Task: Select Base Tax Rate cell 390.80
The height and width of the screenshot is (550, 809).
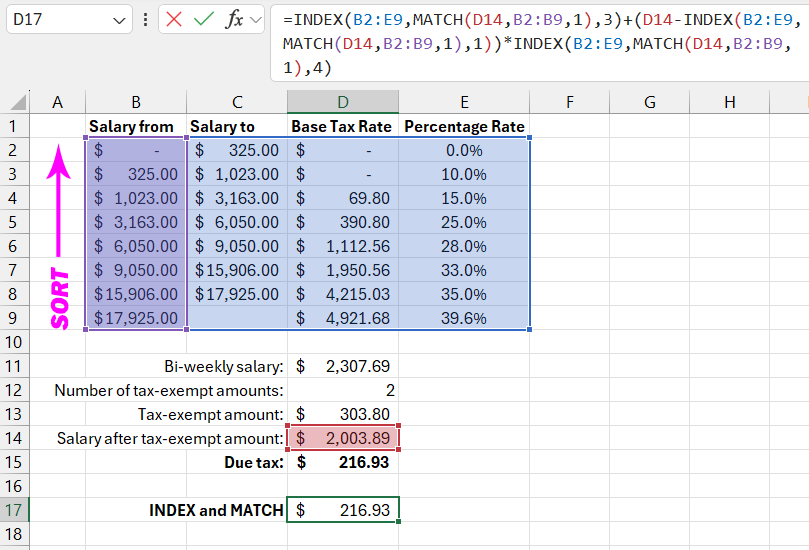Action: (343, 222)
